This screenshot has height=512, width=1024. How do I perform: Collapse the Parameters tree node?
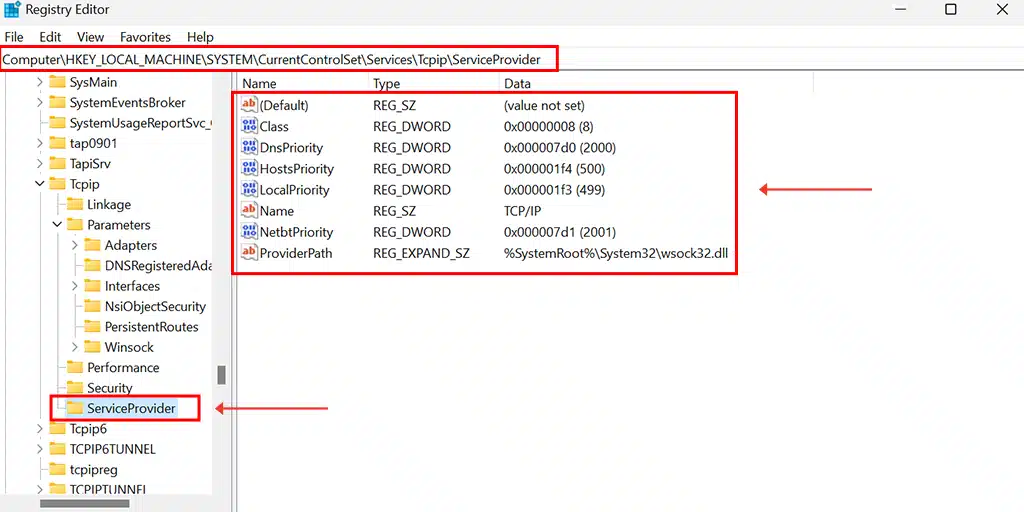[57, 225]
